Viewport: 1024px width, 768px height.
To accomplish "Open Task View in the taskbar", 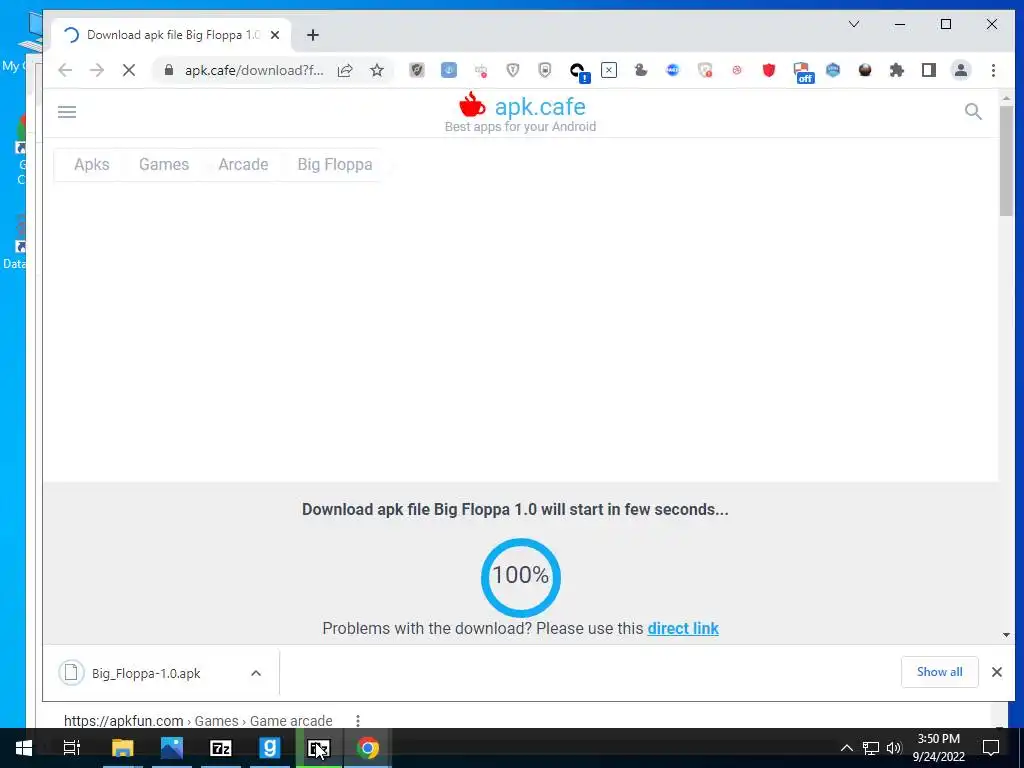I will 72,748.
